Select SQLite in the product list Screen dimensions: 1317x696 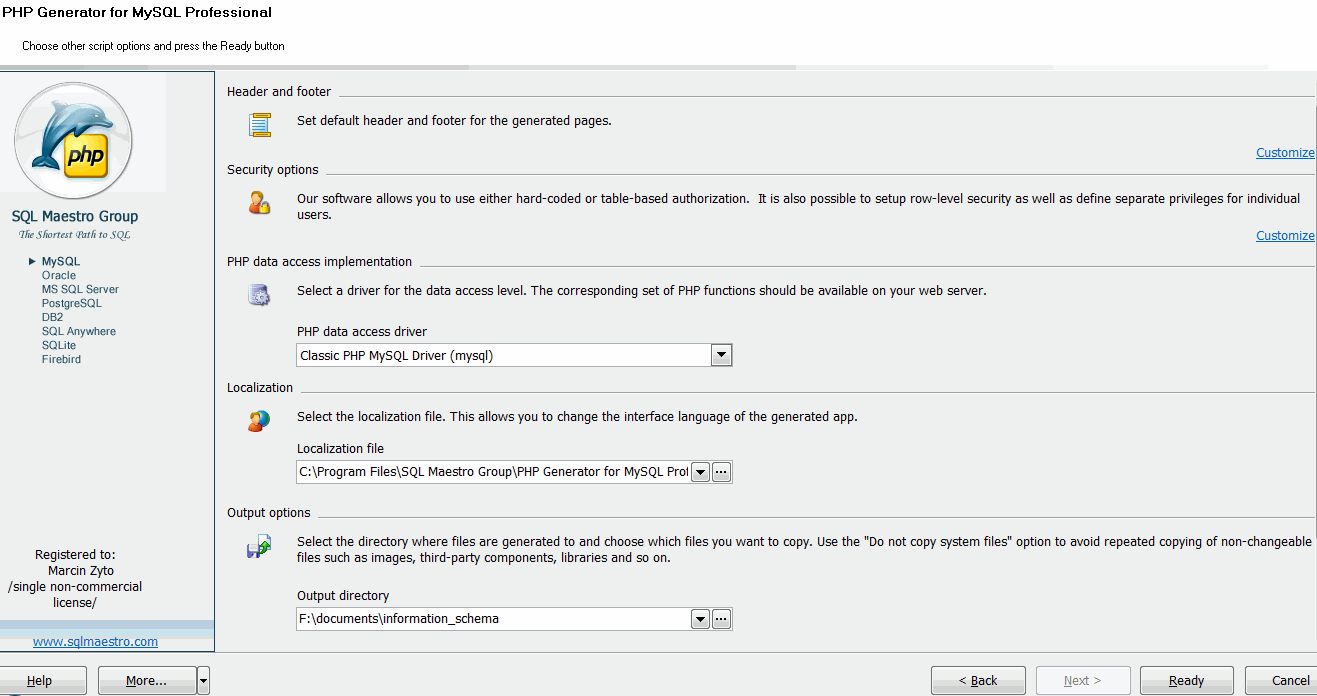coord(59,345)
